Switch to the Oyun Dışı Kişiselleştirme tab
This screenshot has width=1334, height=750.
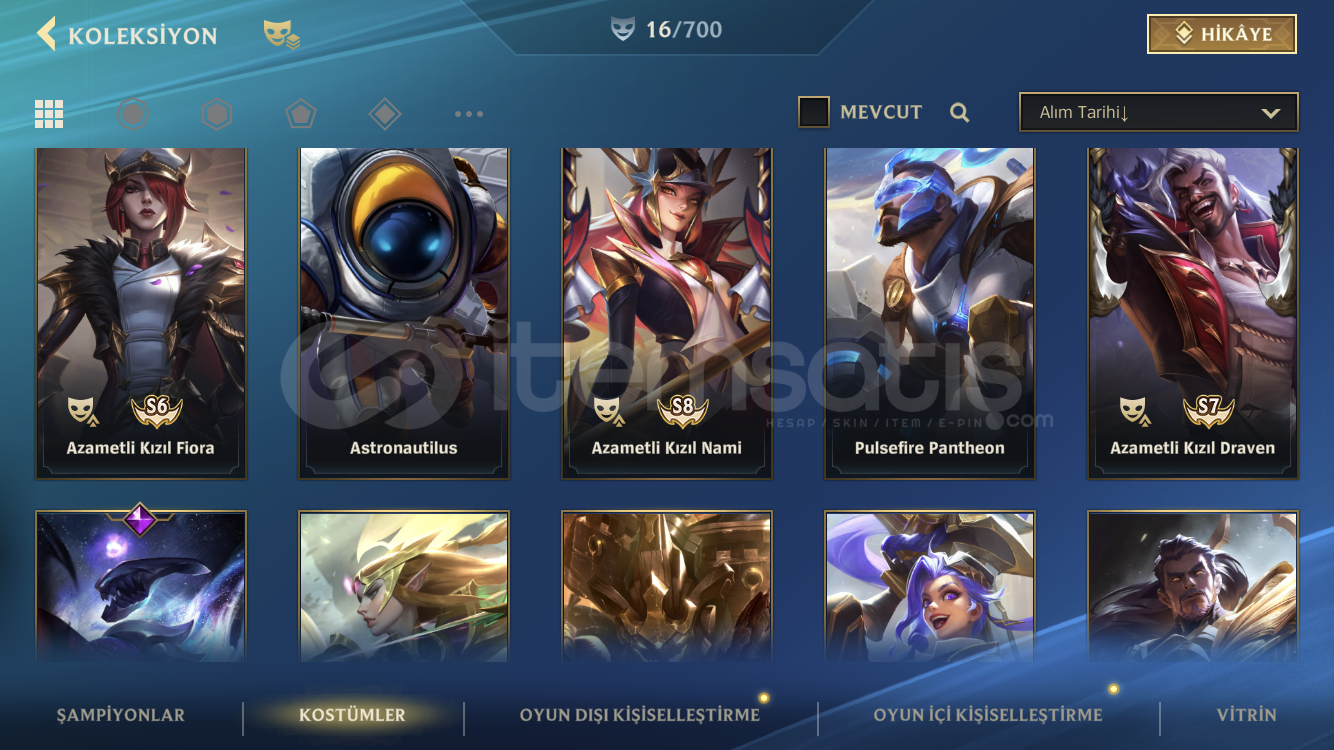640,715
